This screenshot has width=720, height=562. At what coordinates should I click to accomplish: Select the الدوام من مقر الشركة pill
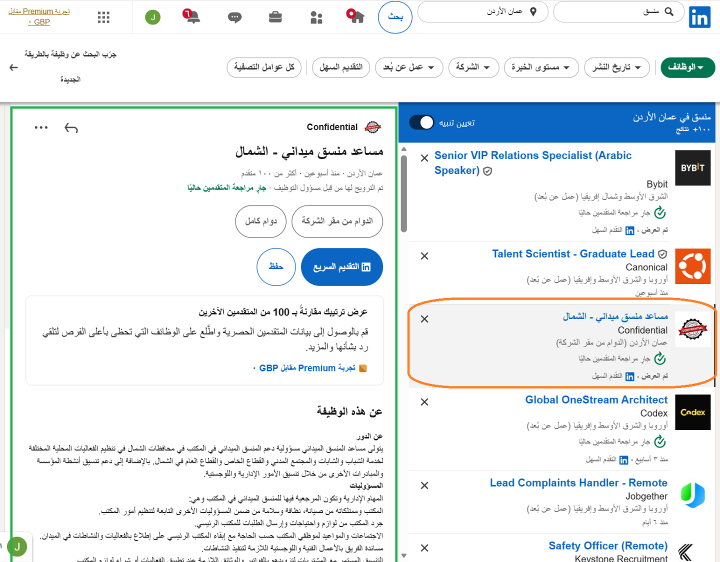337,221
